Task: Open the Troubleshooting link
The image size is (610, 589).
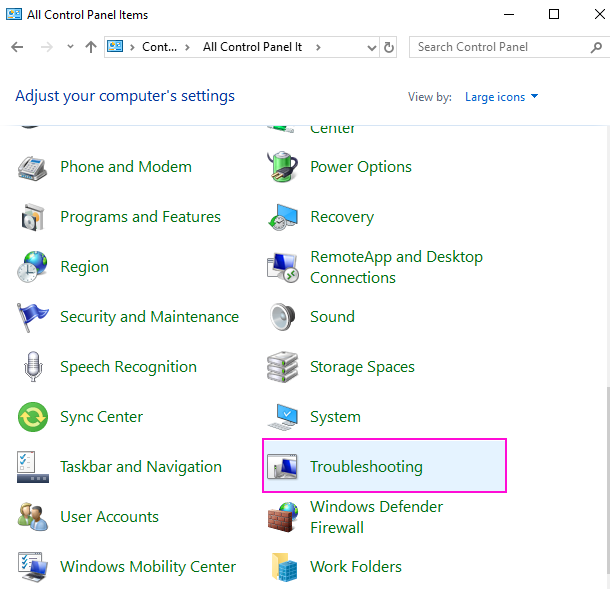Action: tap(366, 467)
